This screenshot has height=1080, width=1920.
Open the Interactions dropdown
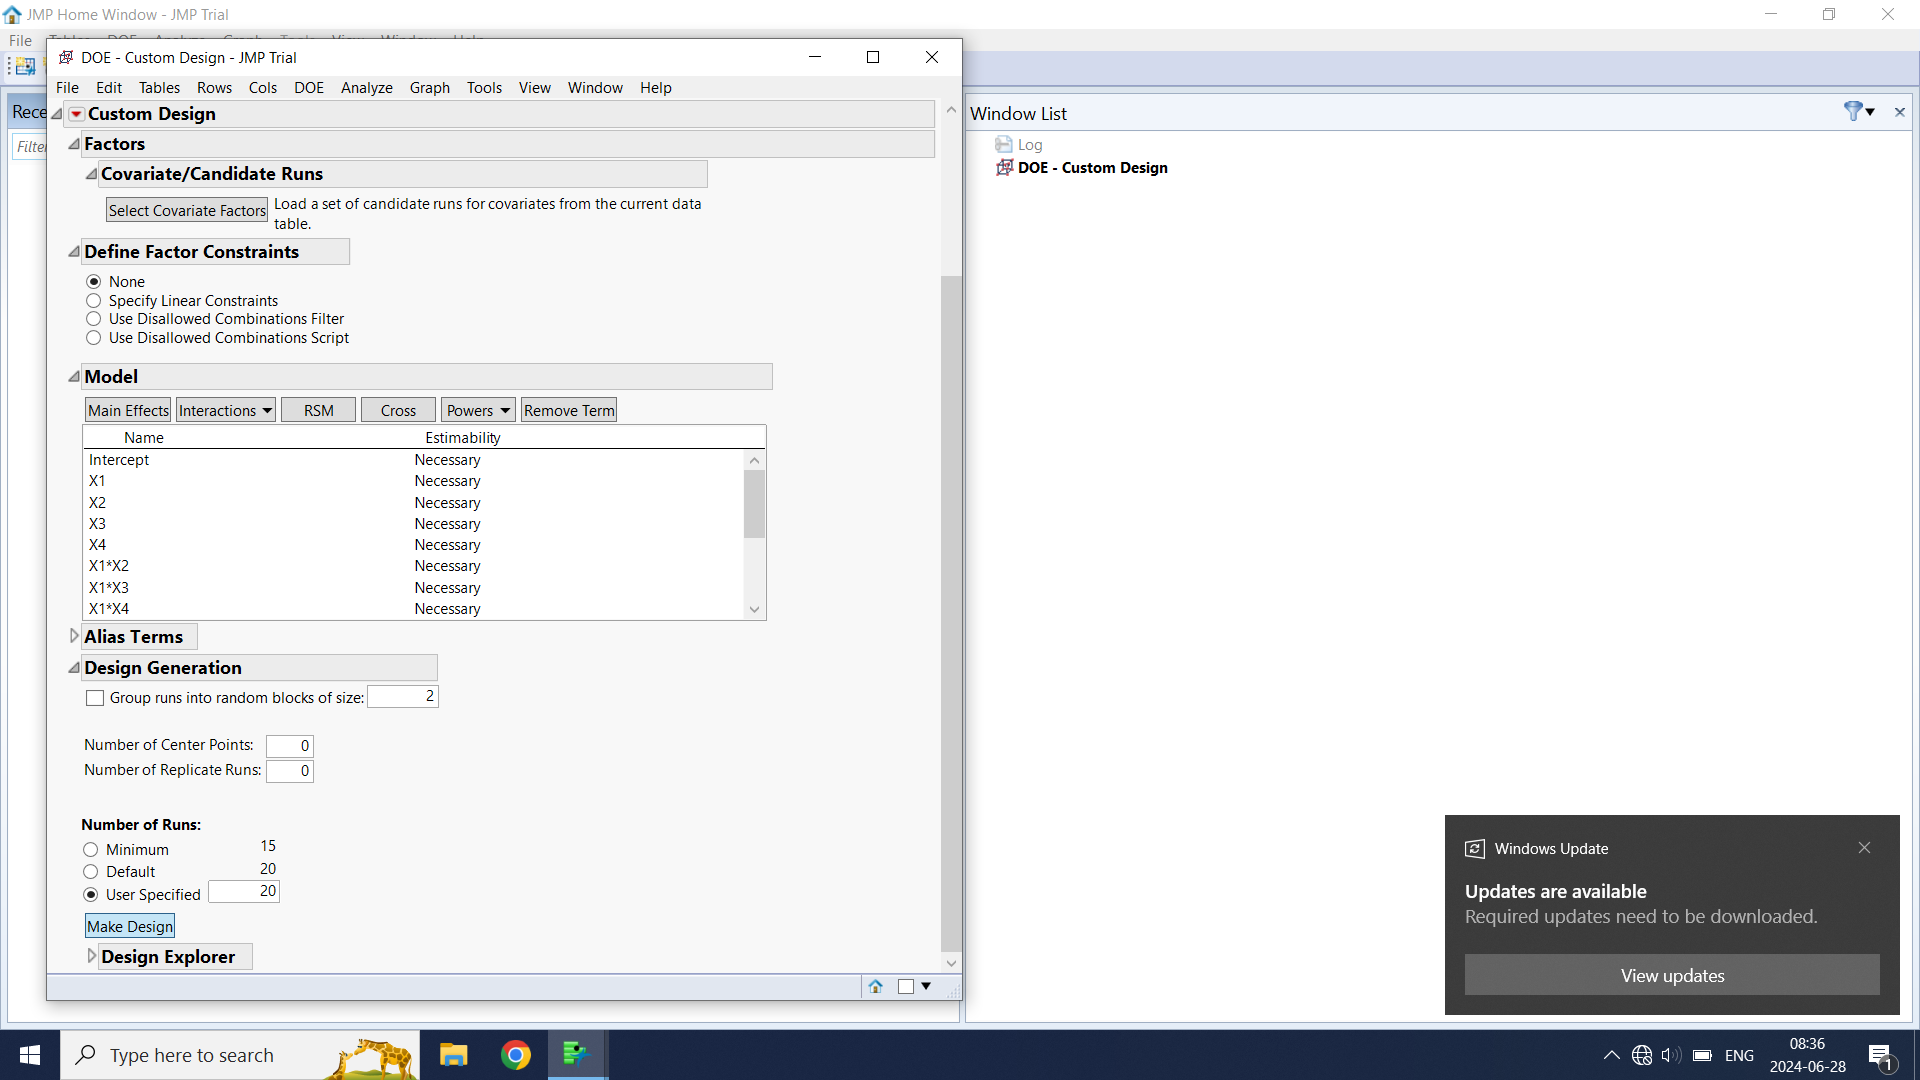225,410
